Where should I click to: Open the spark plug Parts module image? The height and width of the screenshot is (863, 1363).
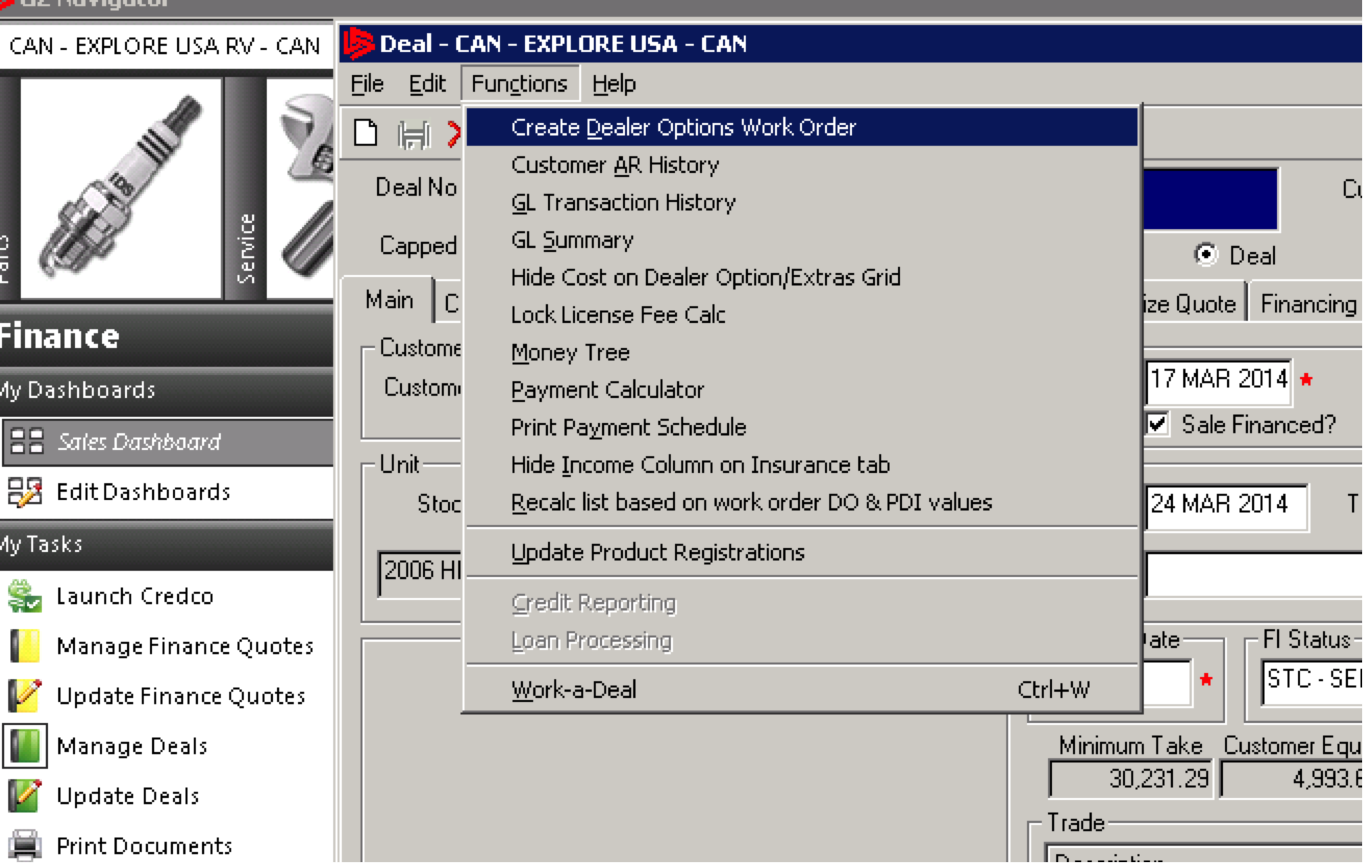click(x=121, y=188)
